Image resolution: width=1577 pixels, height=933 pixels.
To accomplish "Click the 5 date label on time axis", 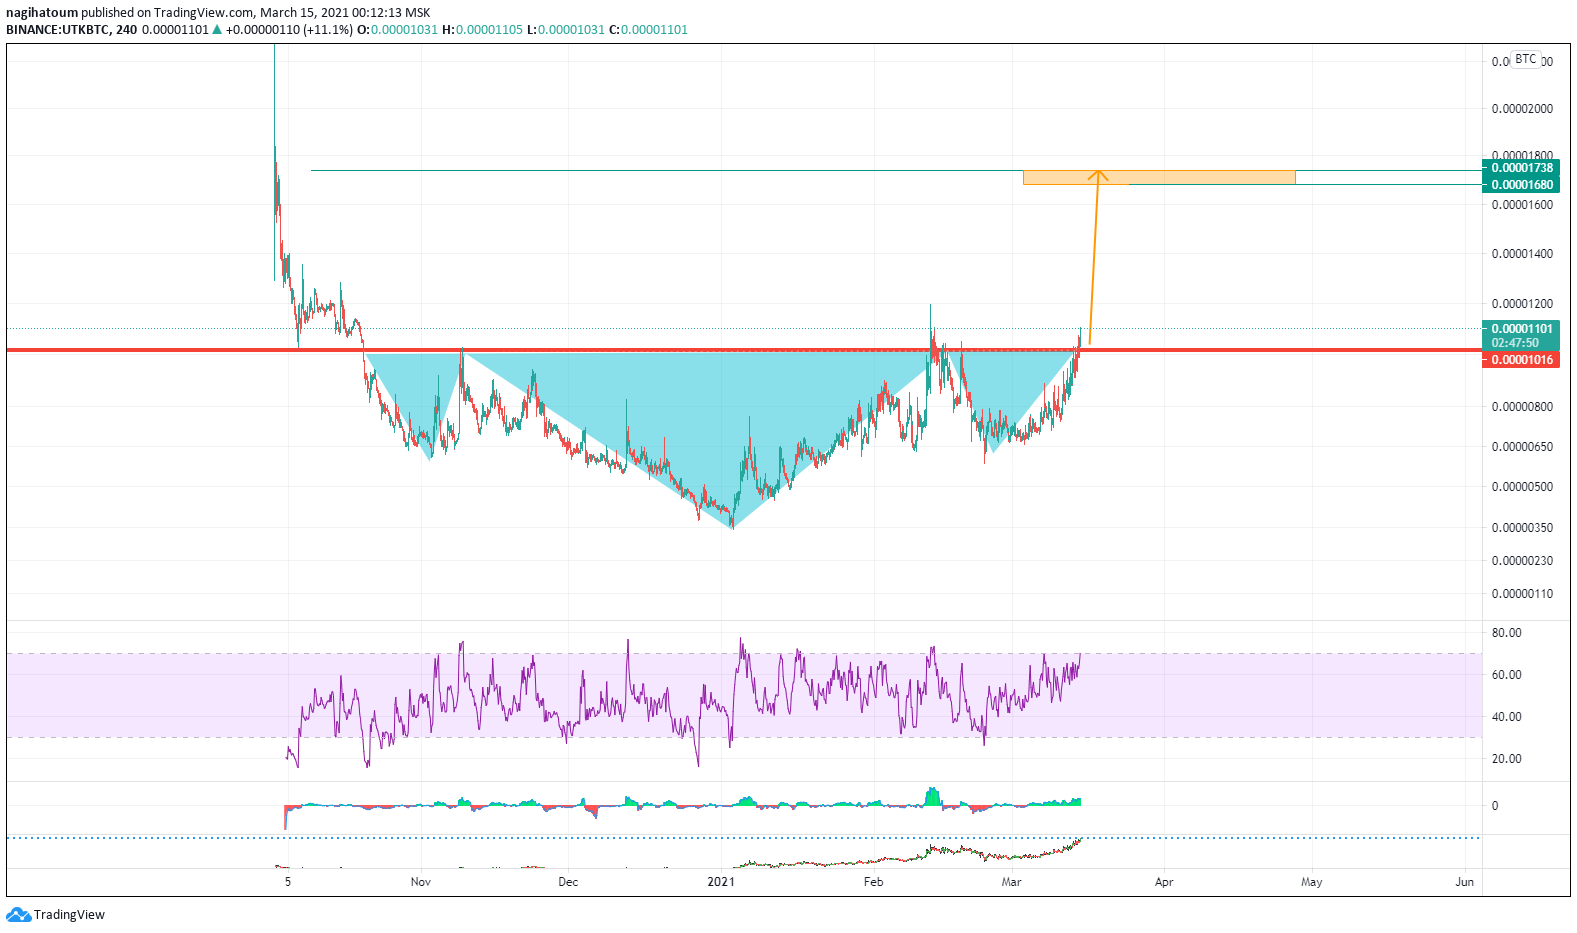I will pos(288,882).
